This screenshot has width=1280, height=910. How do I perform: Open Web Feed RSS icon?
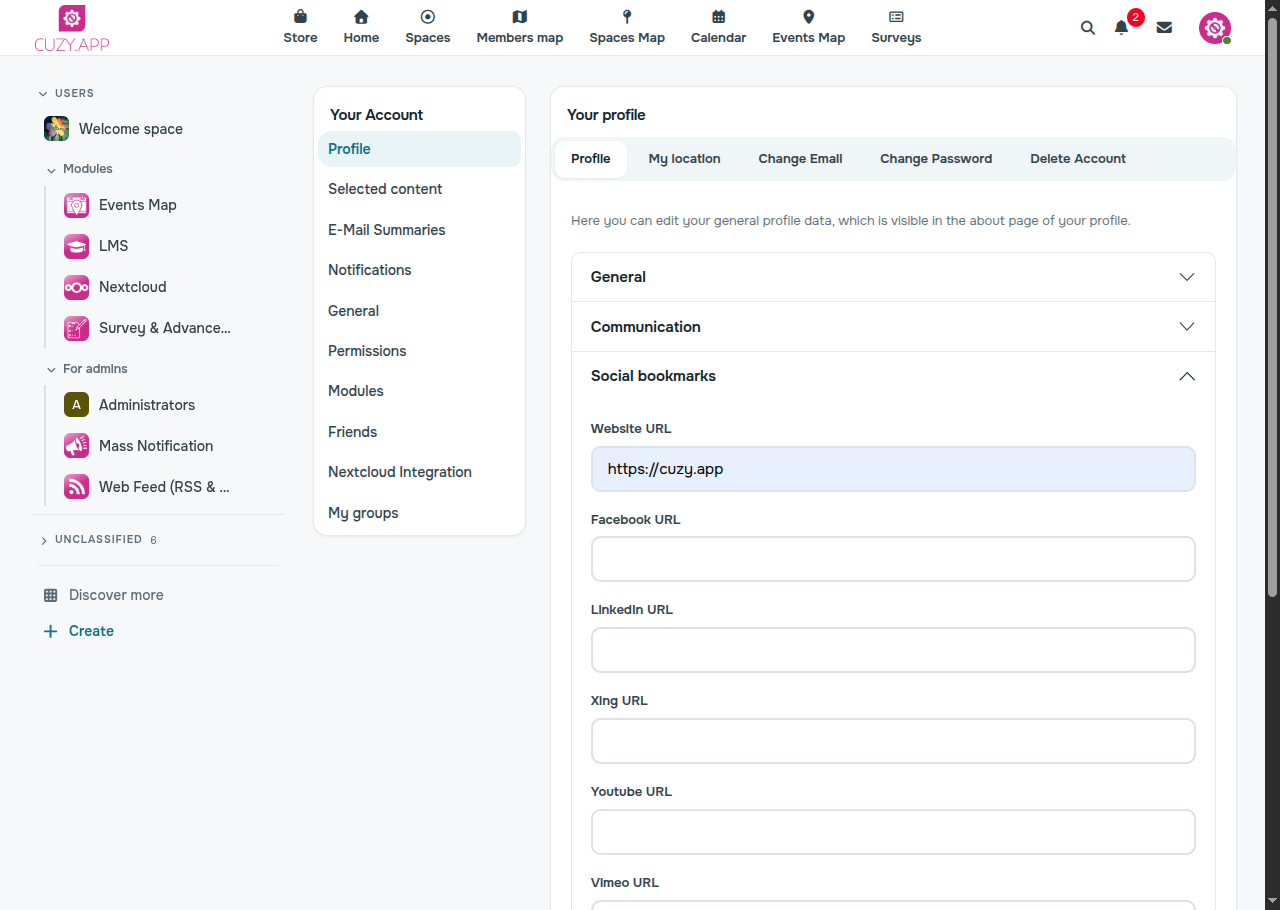tap(76, 487)
